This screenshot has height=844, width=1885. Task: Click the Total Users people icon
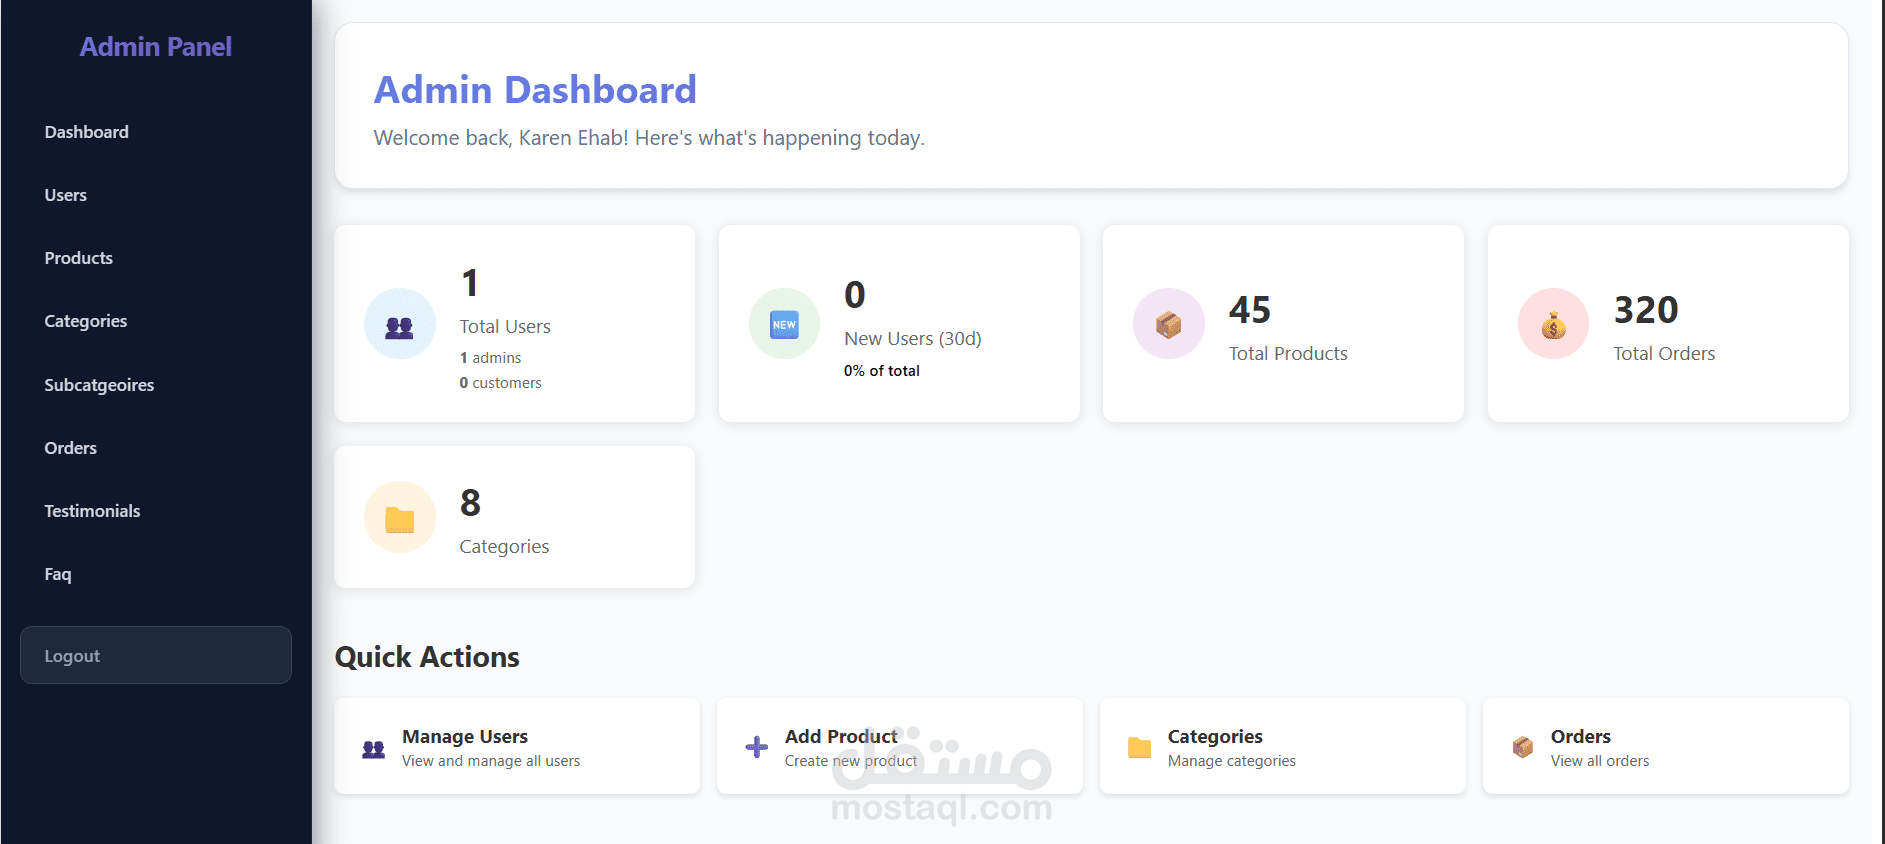(399, 325)
